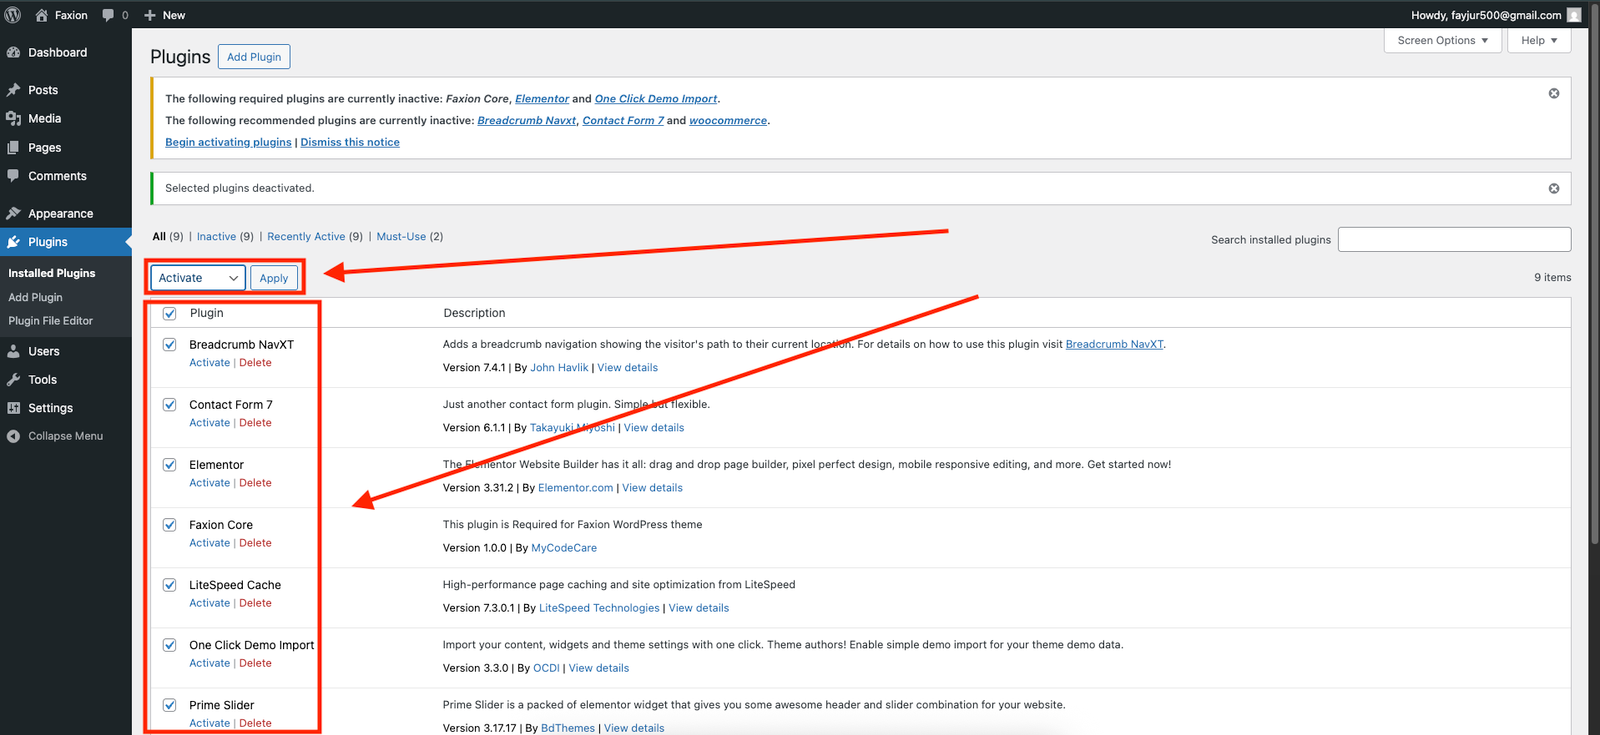Toggle the select-all Plugin header checkbox
The image size is (1600, 735).
(x=170, y=314)
